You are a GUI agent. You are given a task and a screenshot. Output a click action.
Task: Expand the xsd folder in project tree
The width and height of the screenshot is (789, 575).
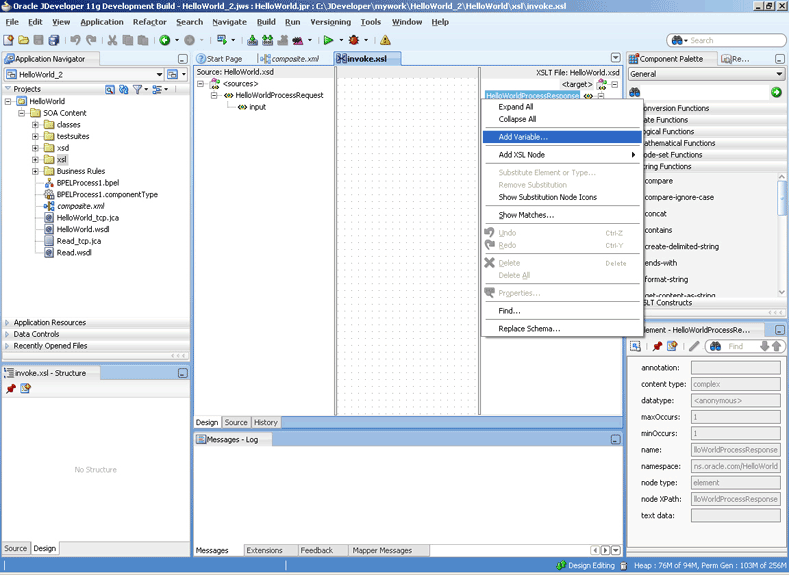[x=36, y=148]
